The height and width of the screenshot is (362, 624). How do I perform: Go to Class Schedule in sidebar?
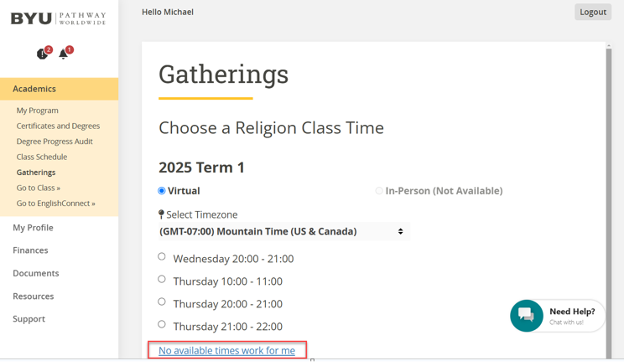(x=42, y=157)
